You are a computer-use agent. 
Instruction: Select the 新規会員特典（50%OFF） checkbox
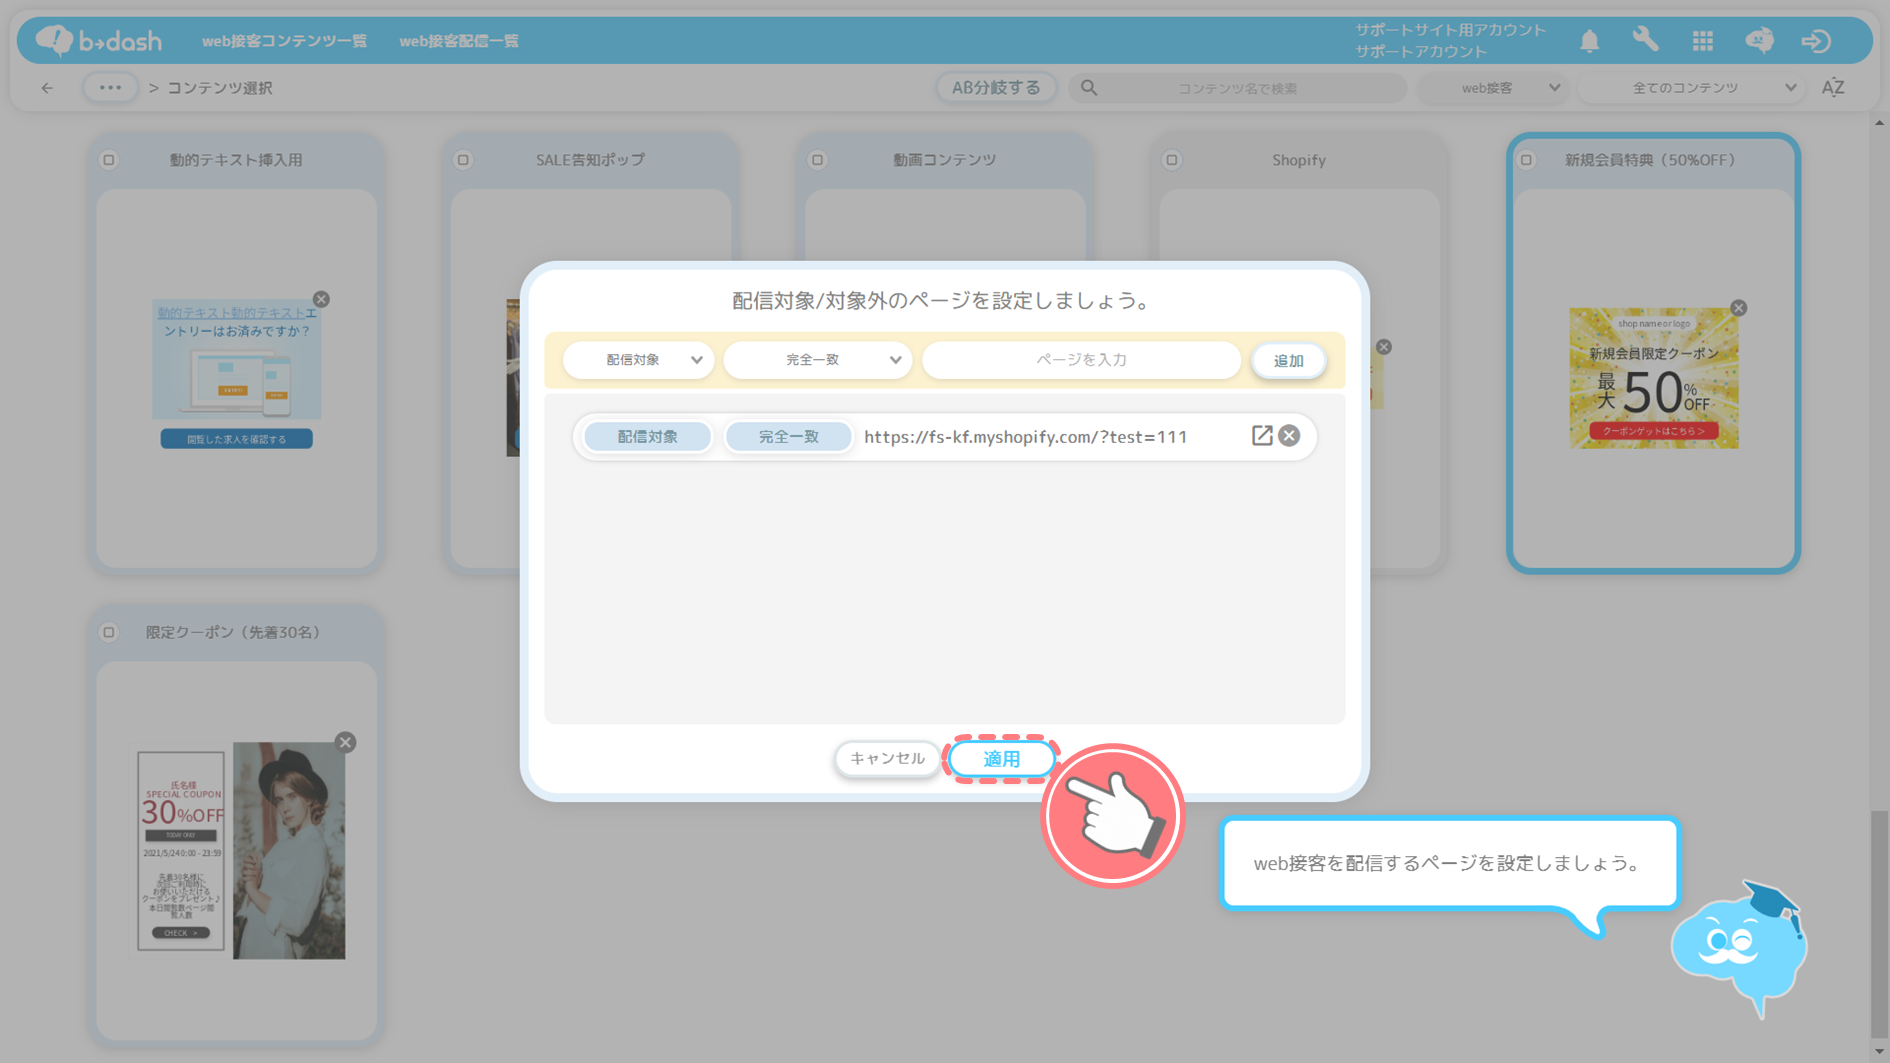coord(1526,160)
